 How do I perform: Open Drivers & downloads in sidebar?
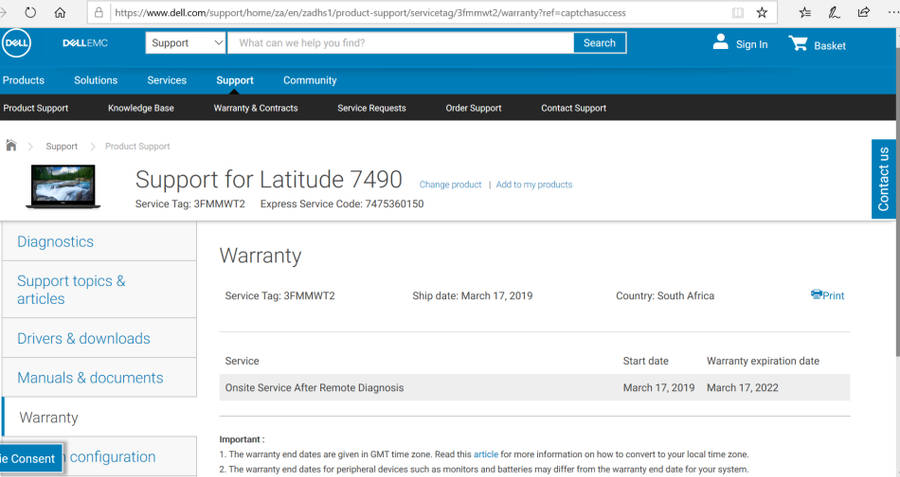84,338
